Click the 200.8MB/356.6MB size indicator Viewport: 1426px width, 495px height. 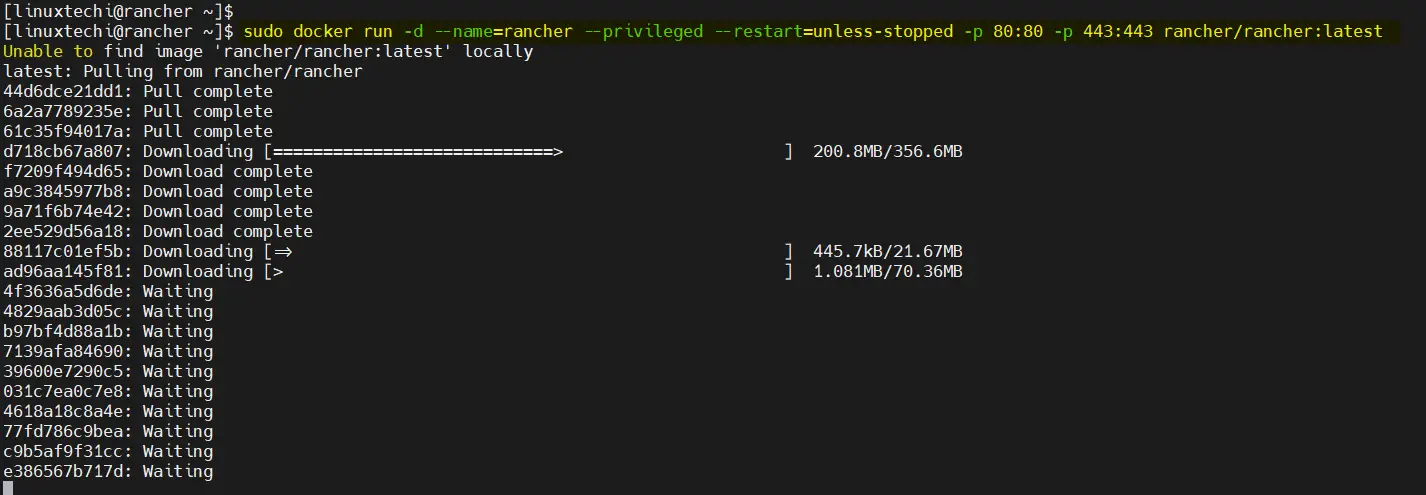point(888,151)
